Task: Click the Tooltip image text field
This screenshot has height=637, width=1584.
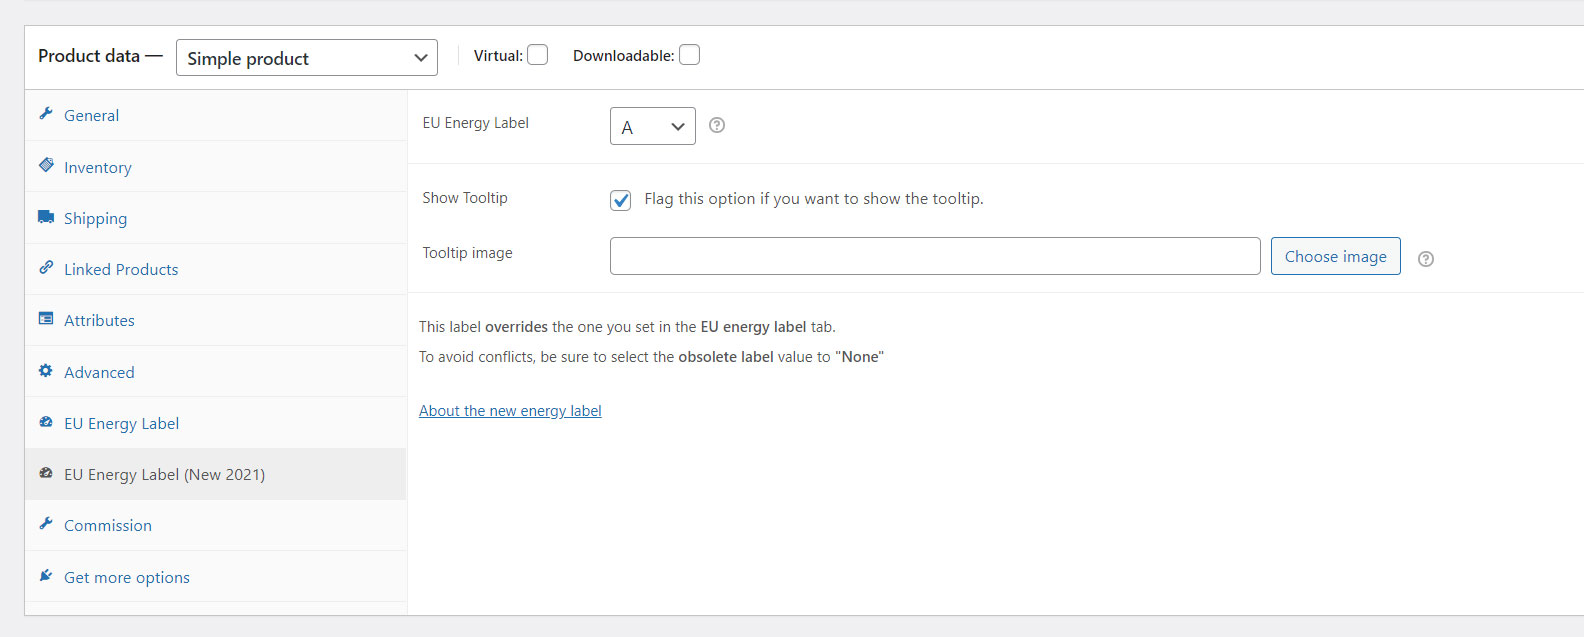Action: (x=934, y=256)
